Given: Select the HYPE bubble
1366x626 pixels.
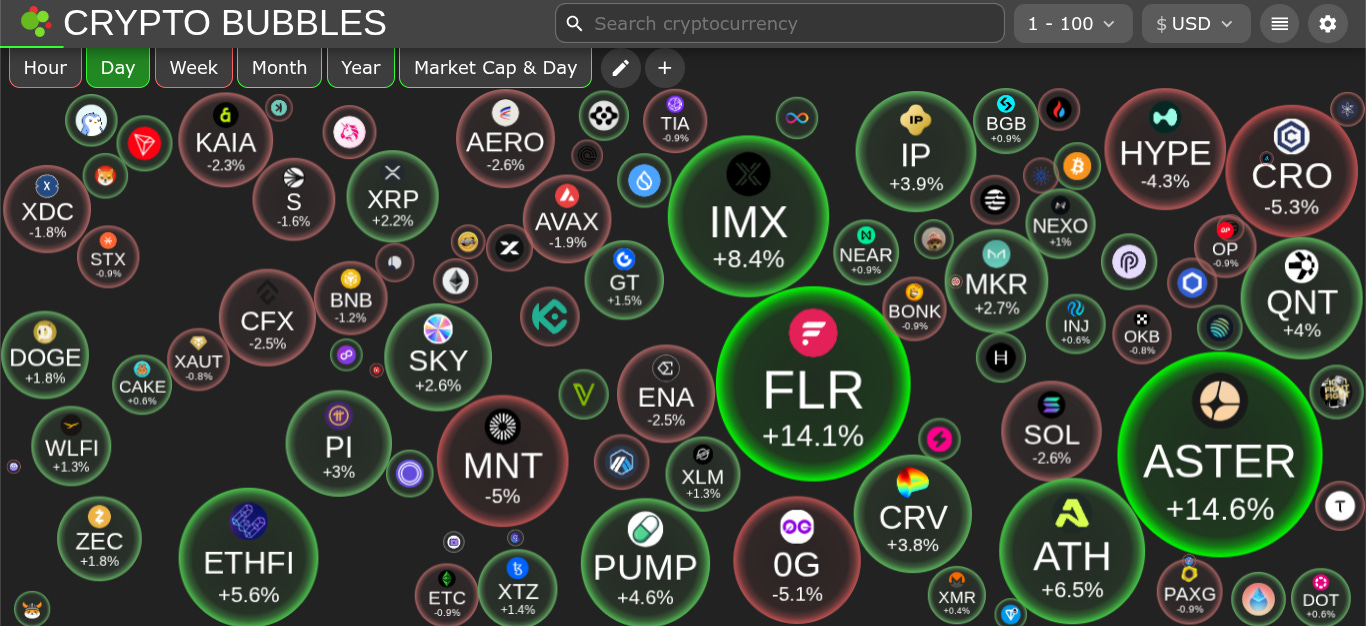Looking at the screenshot, I should click(1165, 149).
